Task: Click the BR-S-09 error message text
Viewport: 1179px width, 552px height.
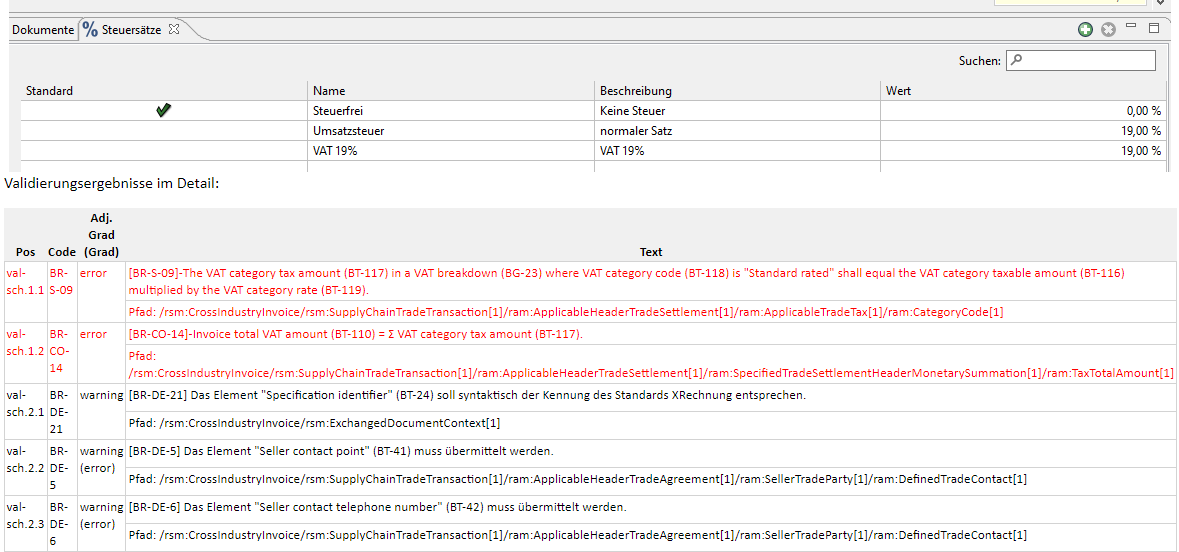Action: tap(626, 281)
